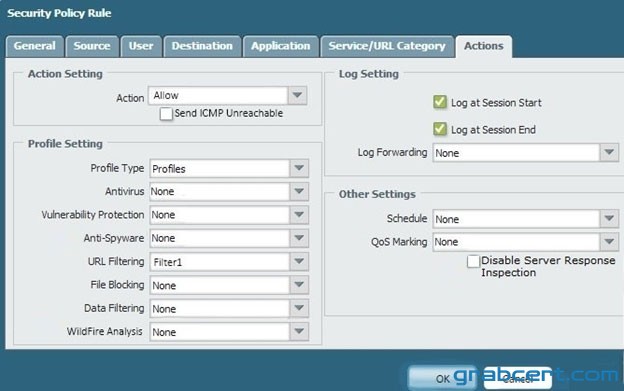The height and width of the screenshot is (391, 624).
Task: Check Disable Server Response Inspection
Action: (x=473, y=261)
